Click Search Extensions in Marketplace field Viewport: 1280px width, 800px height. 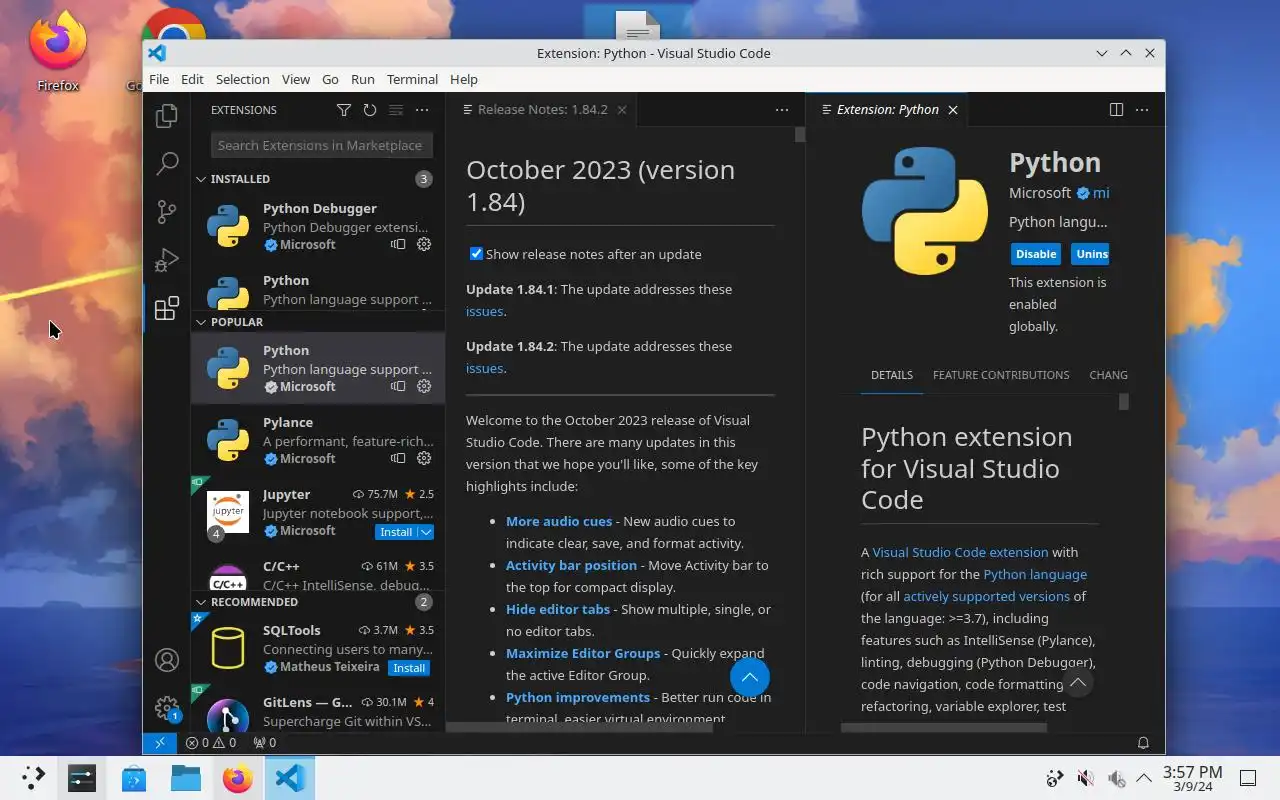(322, 145)
